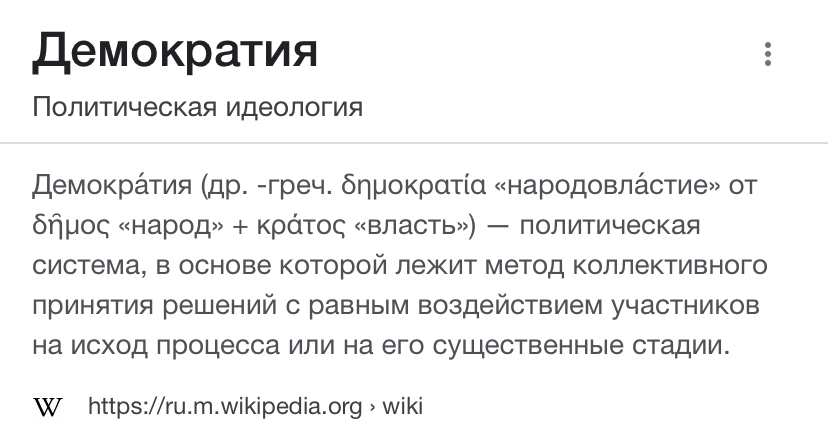The image size is (828, 434).
Task: Open the three-dot more options menu
Action: (768, 54)
